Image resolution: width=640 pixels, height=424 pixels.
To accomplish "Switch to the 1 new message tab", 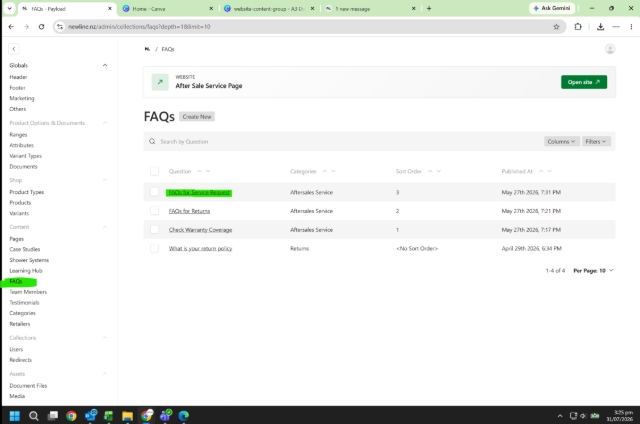I will tap(370, 9).
